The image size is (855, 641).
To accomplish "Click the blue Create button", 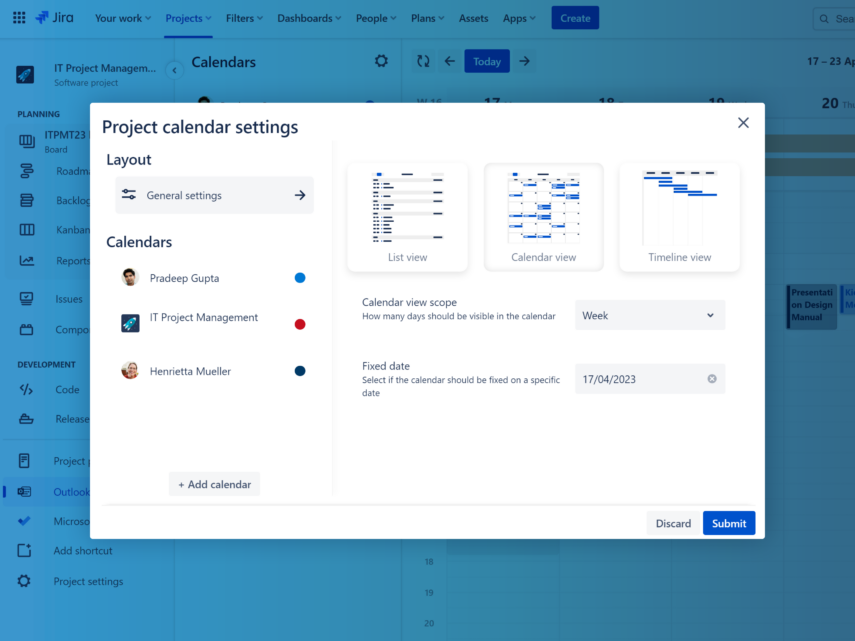I will pyautogui.click(x=575, y=18).
